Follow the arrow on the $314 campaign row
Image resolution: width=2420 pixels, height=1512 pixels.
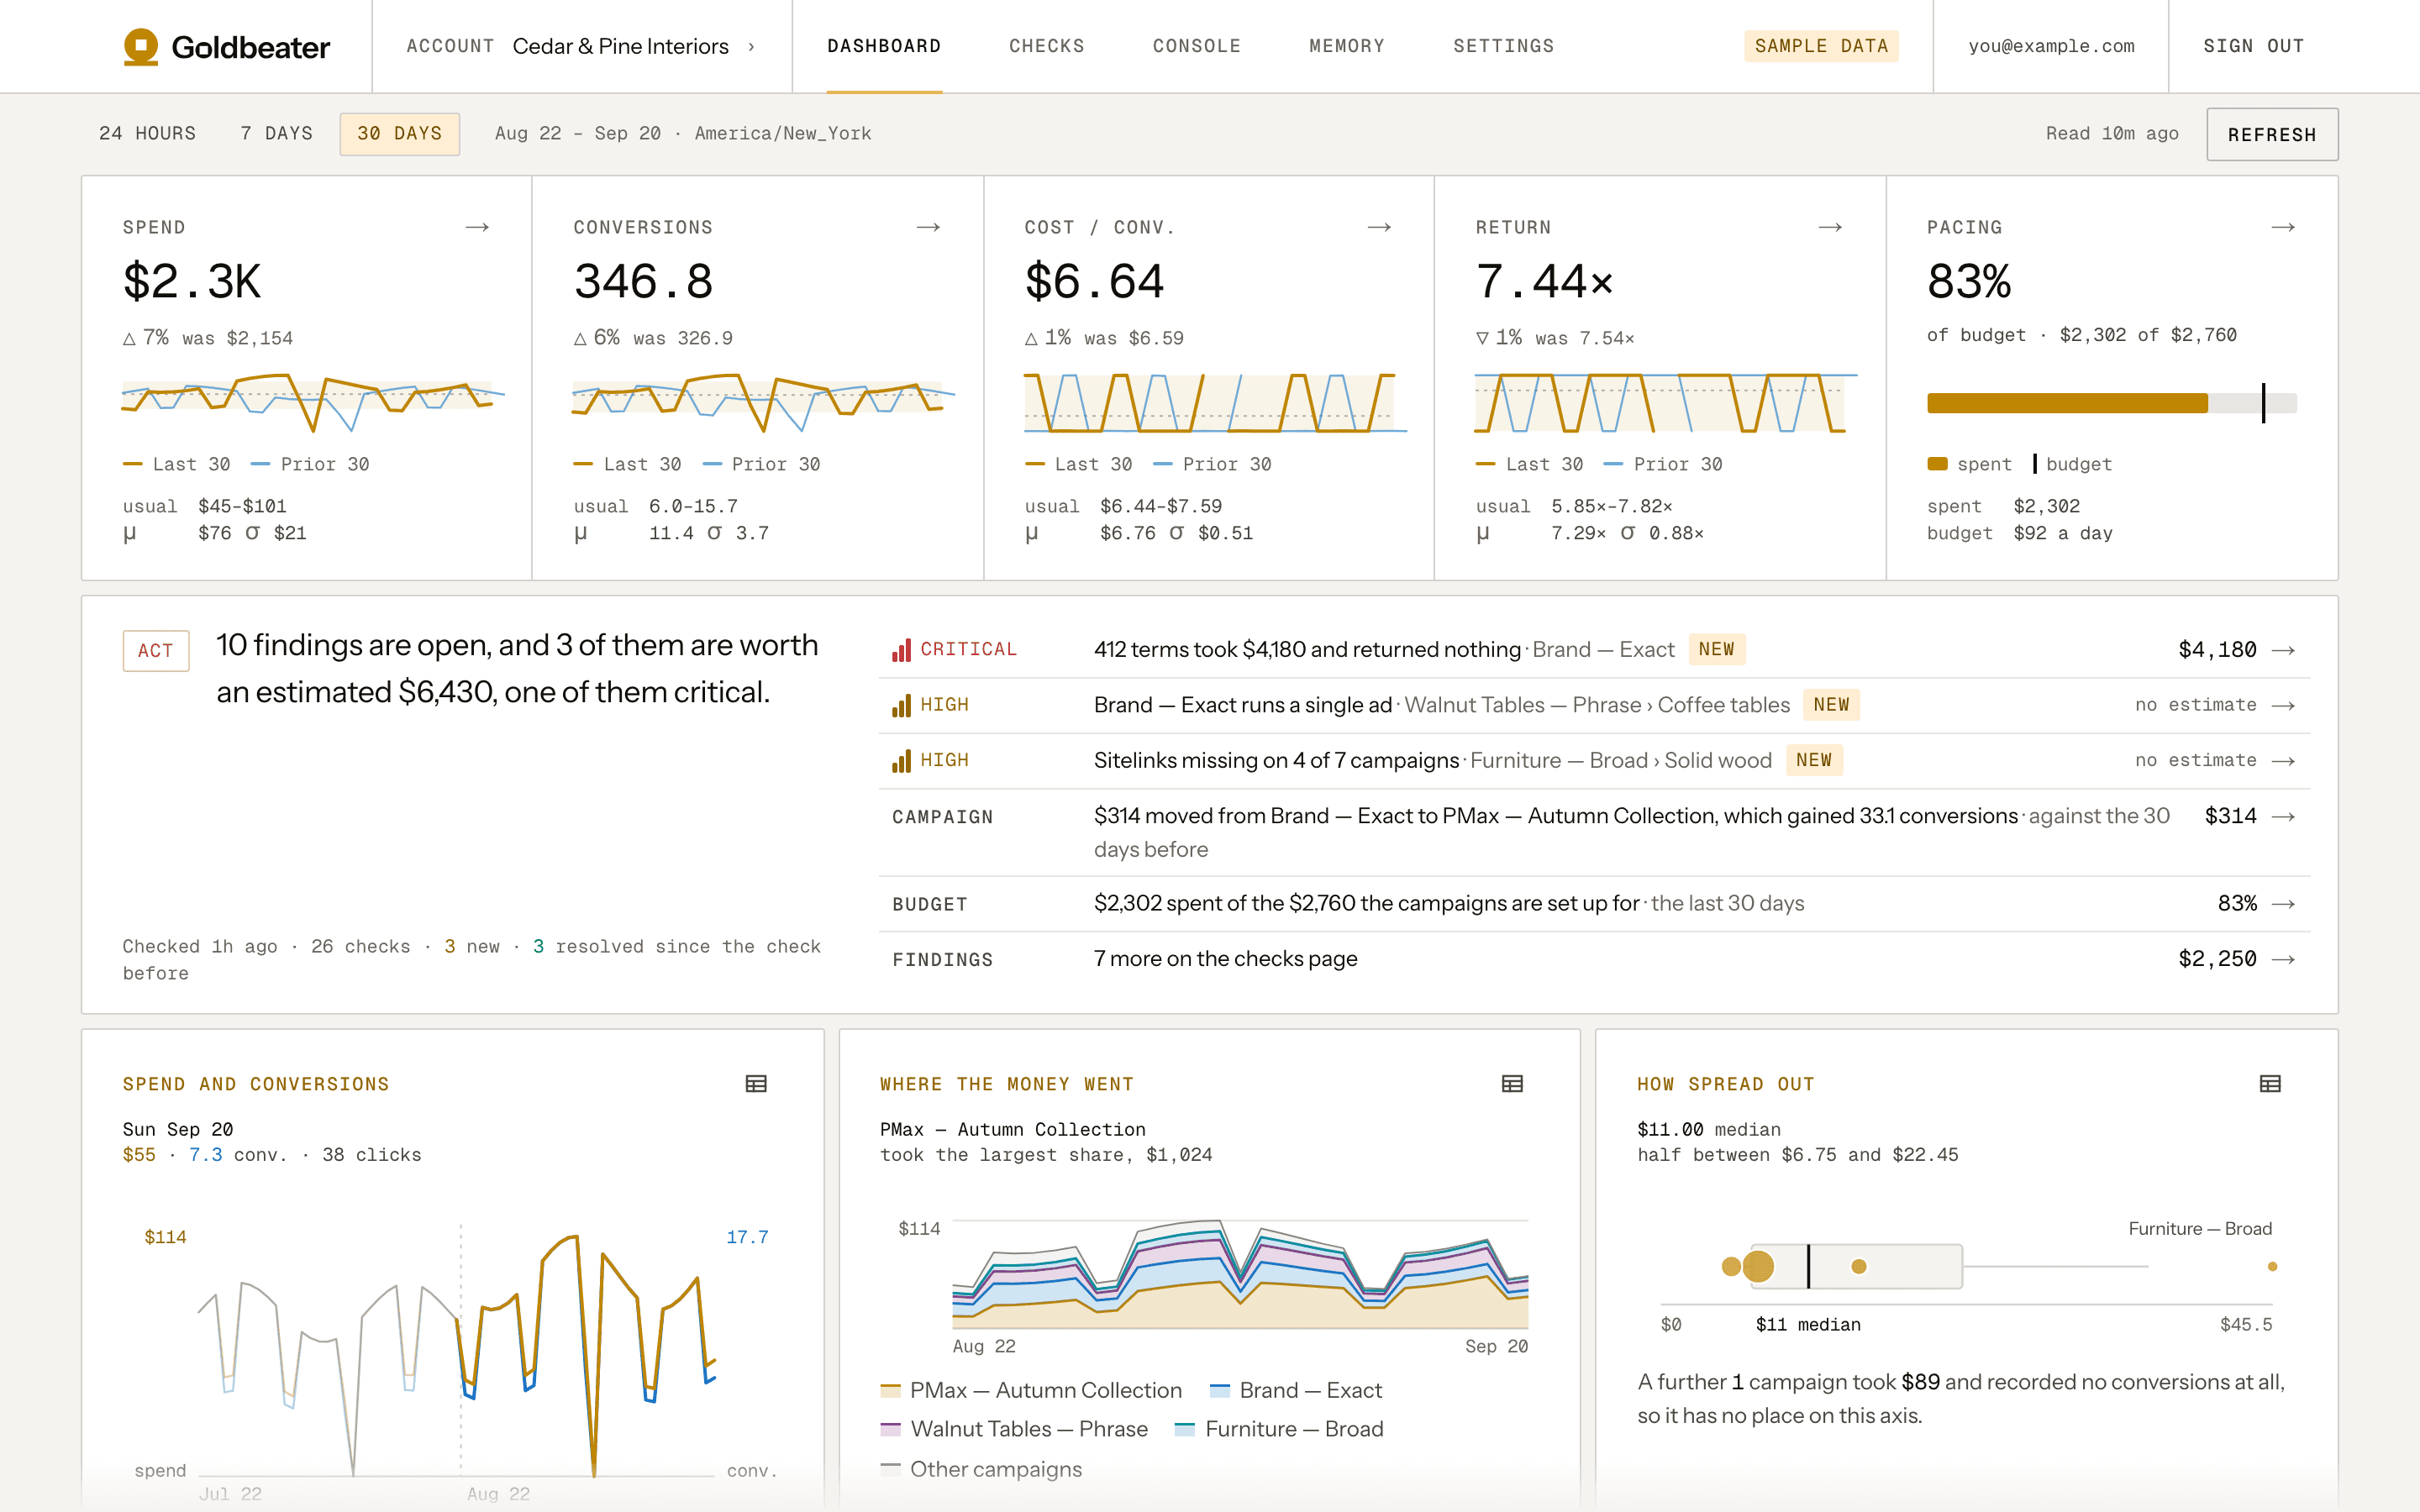[x=2283, y=817]
